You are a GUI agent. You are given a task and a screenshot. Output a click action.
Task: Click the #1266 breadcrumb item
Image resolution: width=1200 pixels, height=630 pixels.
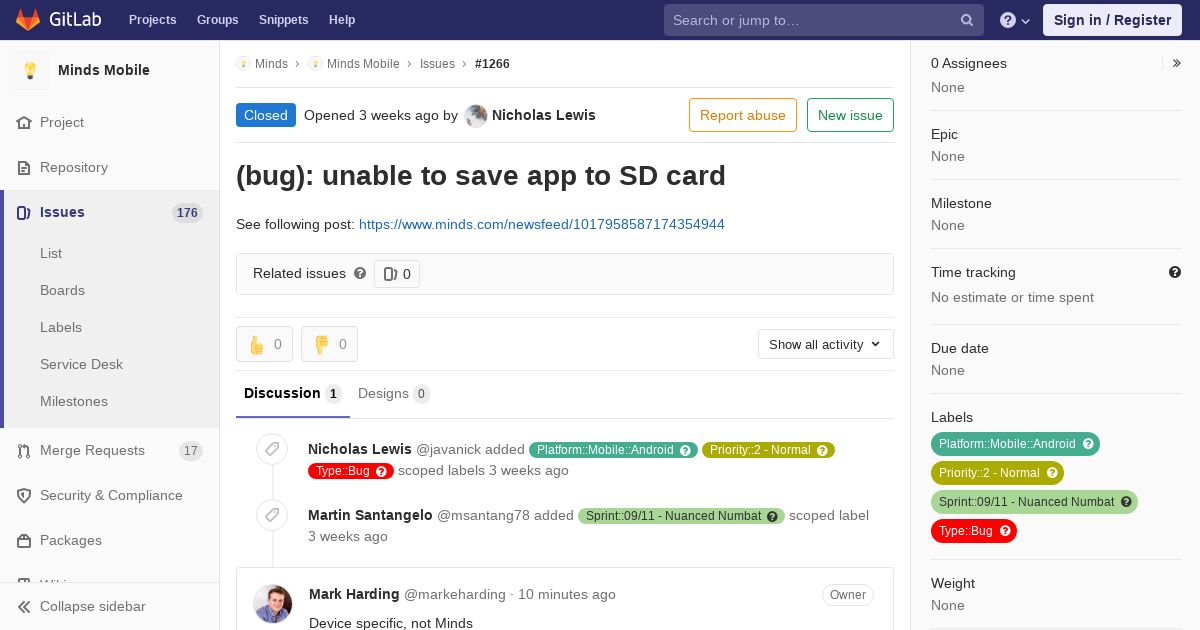pos(492,64)
